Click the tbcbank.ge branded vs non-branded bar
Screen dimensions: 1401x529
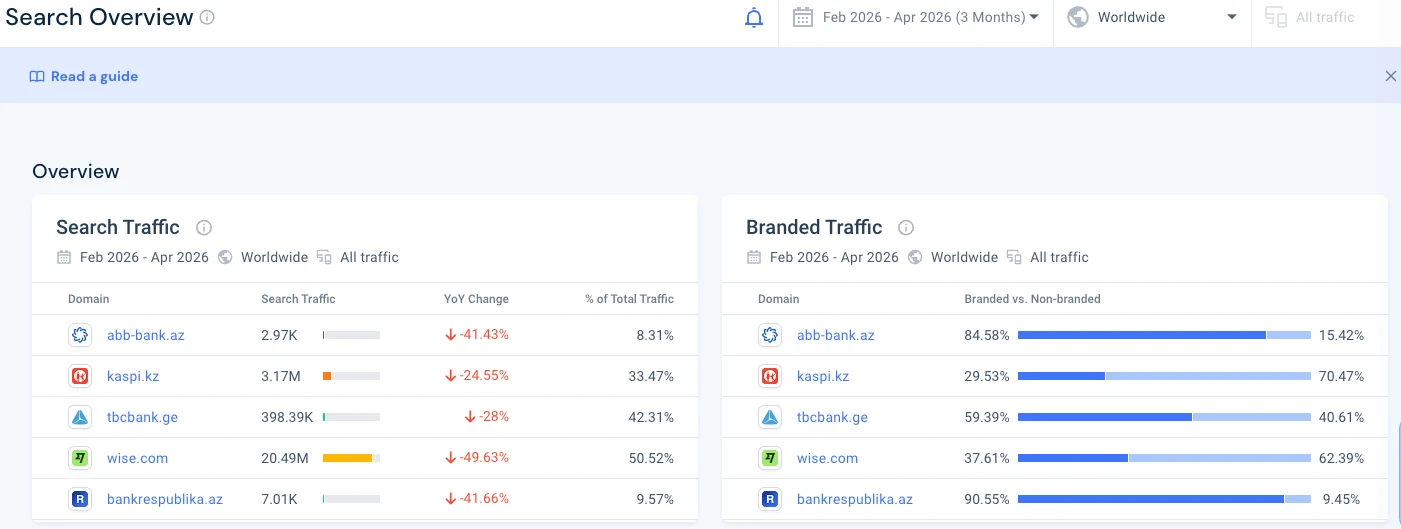coord(1164,417)
